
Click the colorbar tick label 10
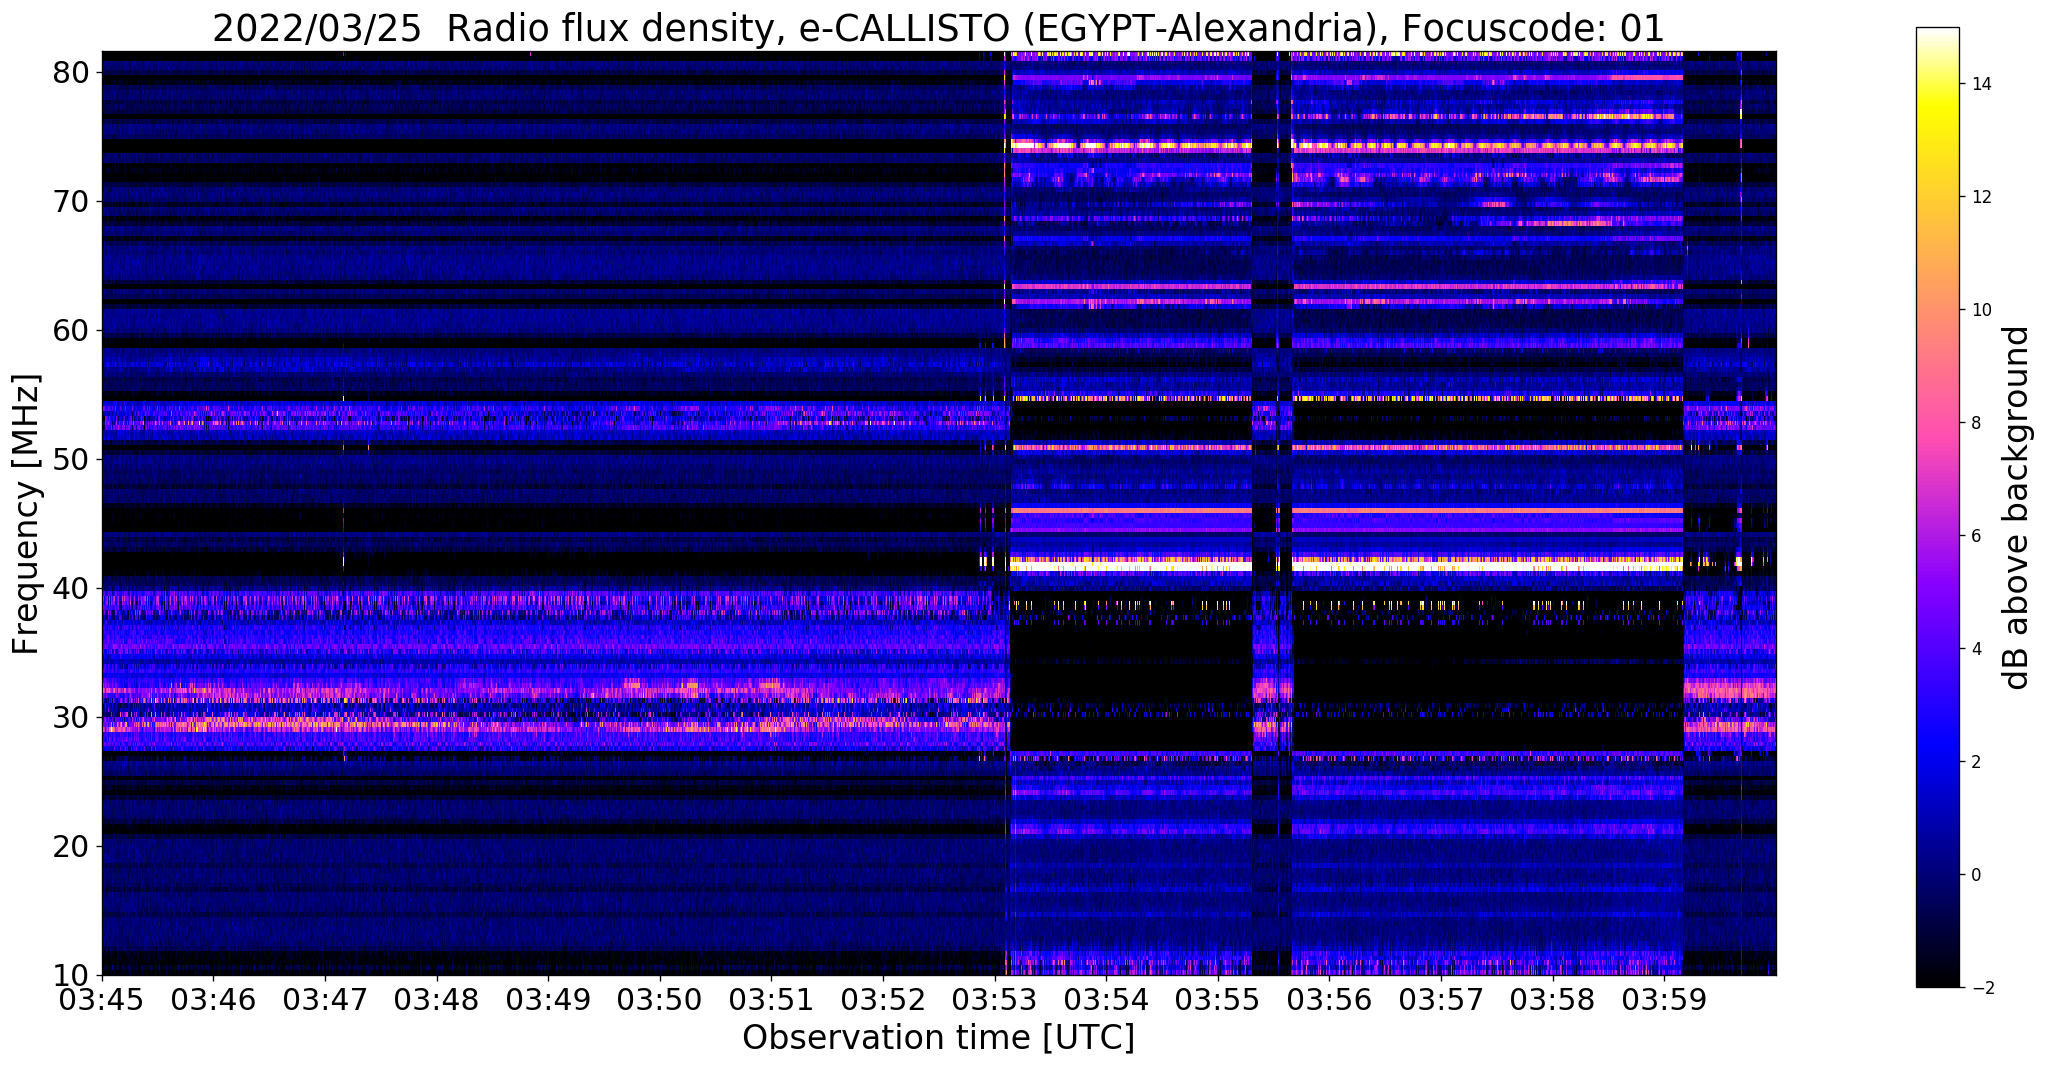pyautogui.click(x=1980, y=310)
